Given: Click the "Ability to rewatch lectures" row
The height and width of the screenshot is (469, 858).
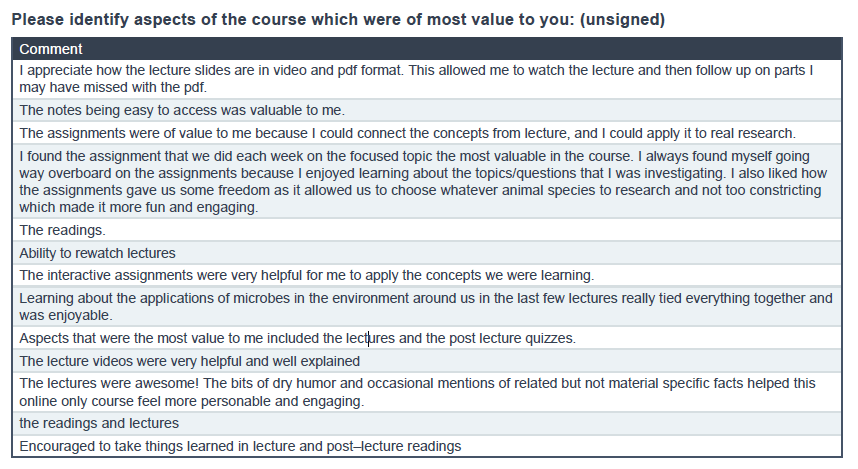Looking at the screenshot, I should click(97, 253).
